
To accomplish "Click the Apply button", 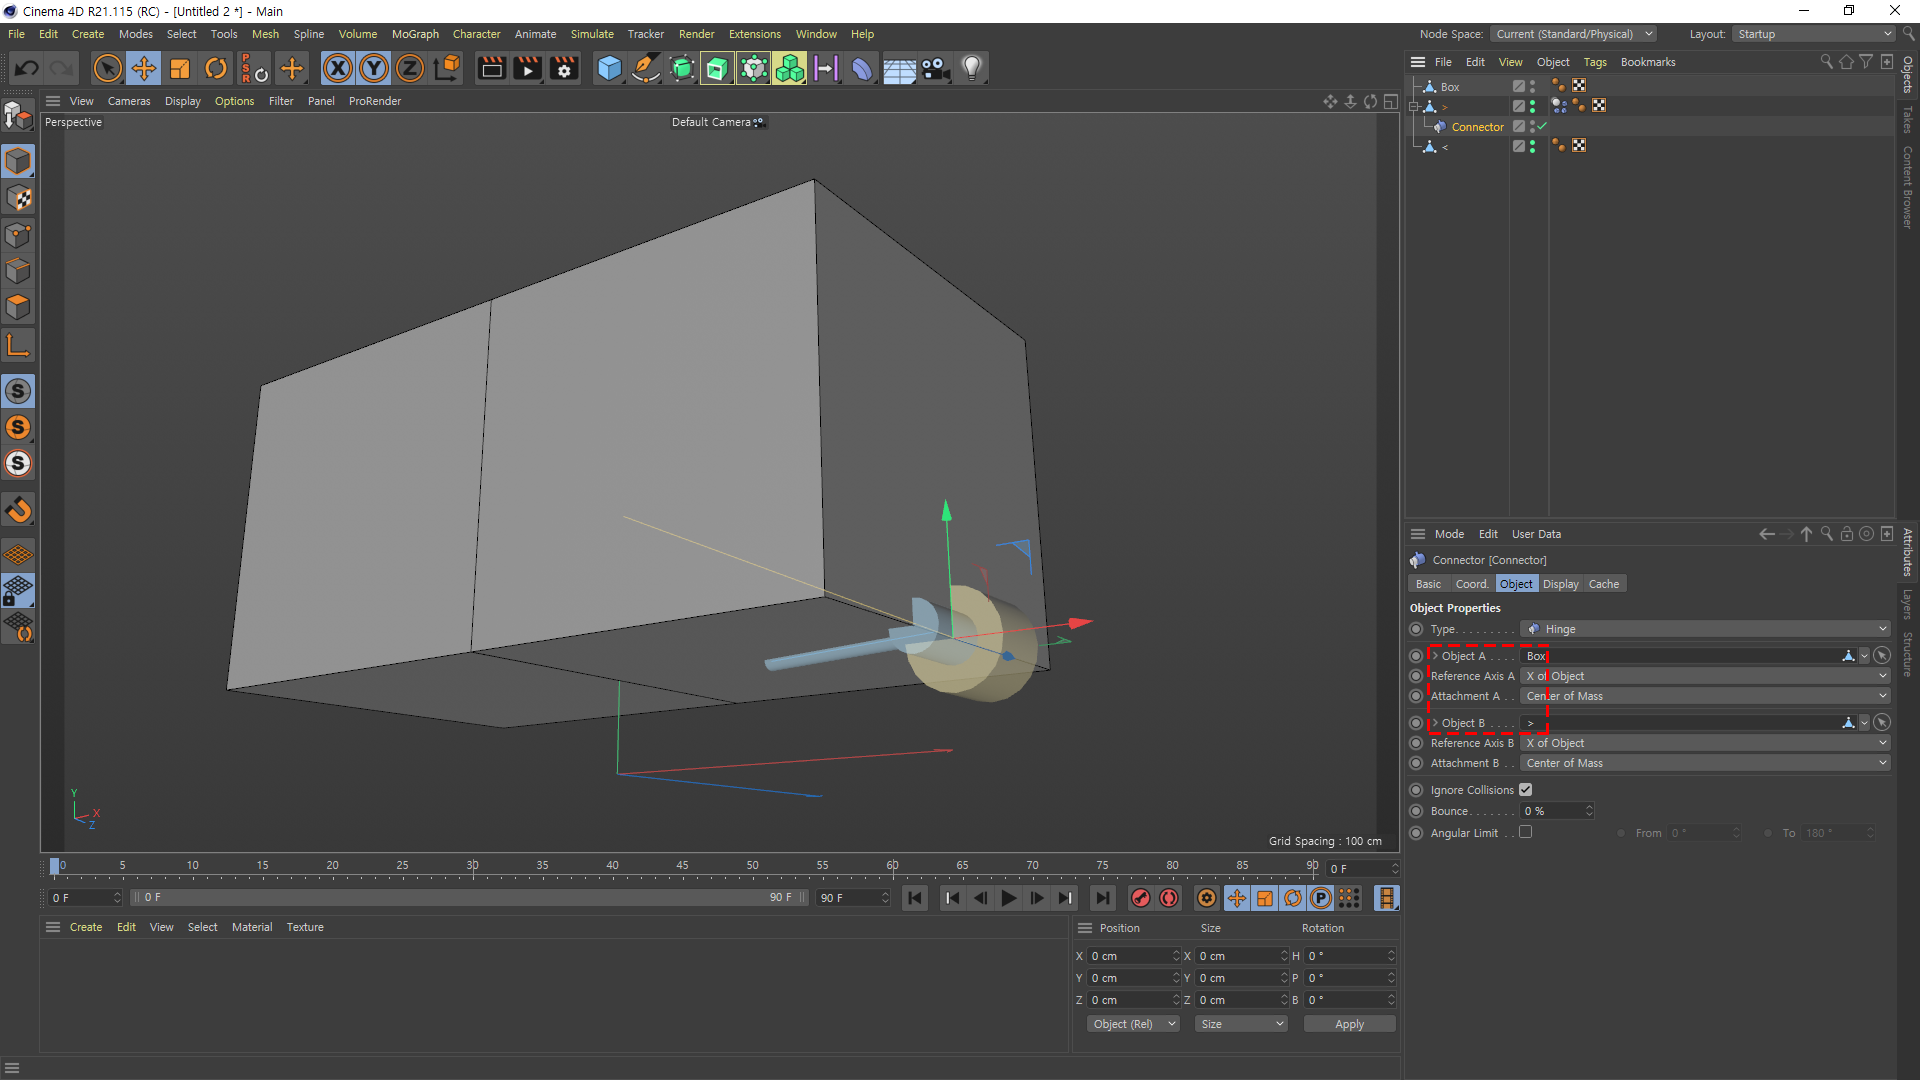I will [x=1349, y=1024].
